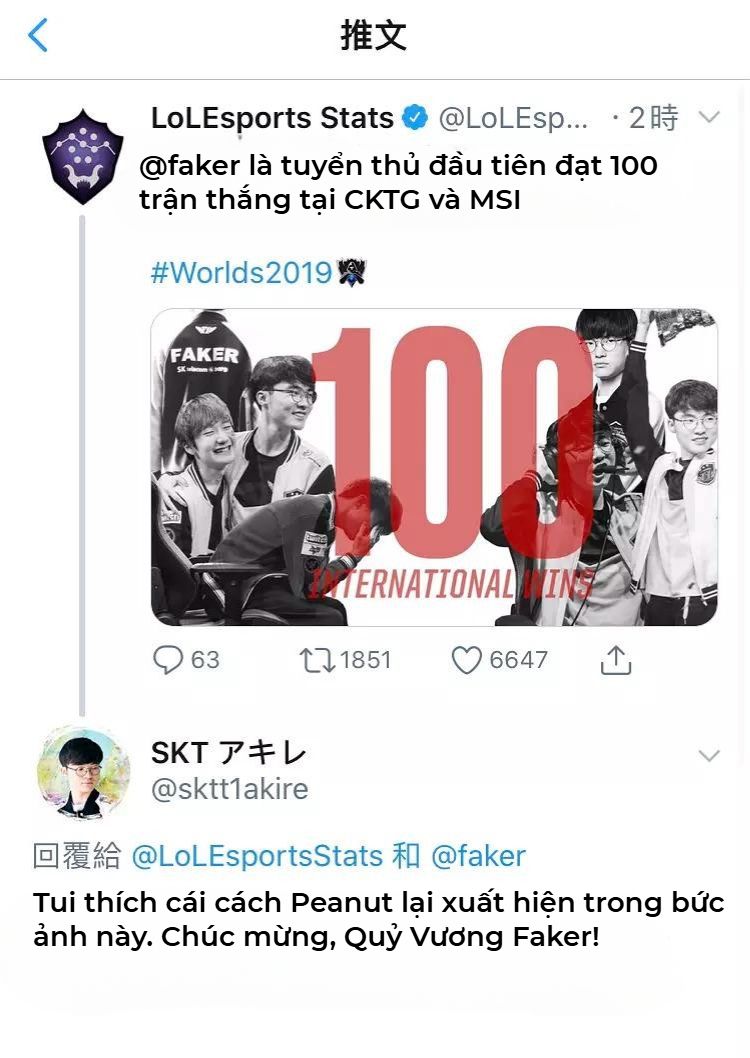750x1058 pixels.
Task: Open @faker in the reply-to line
Action: tap(478, 856)
